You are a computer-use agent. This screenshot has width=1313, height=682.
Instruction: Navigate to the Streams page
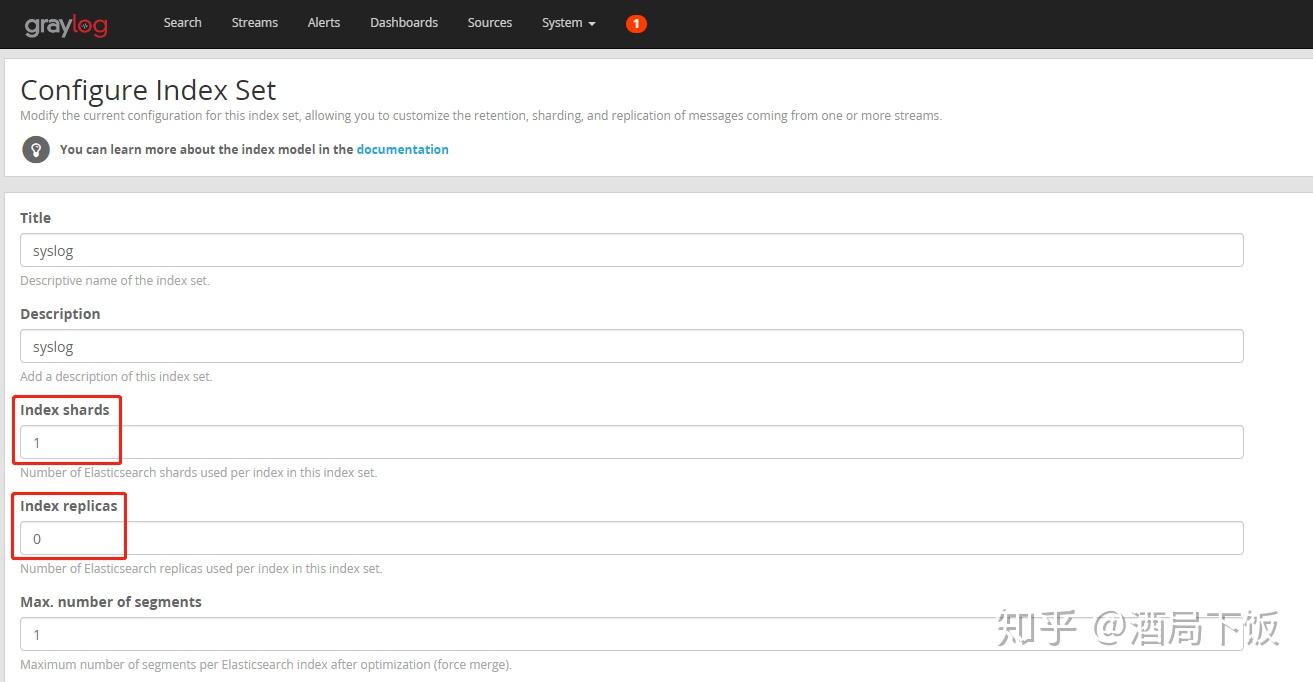(254, 22)
